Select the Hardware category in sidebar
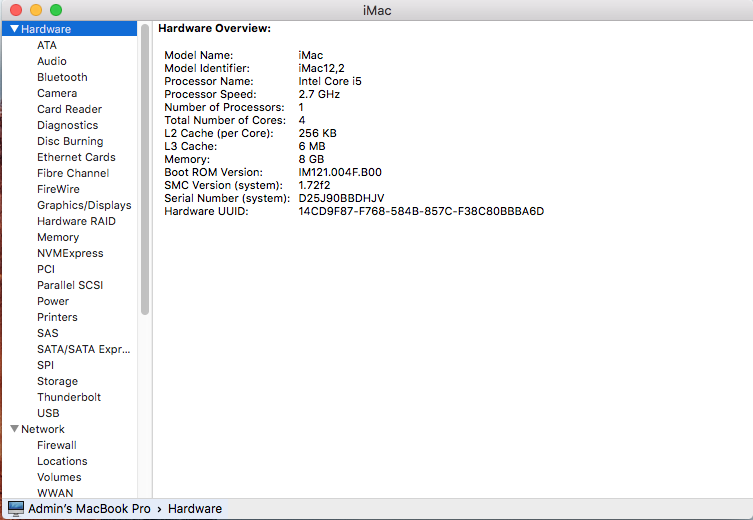This screenshot has width=753, height=520. pyautogui.click(x=69, y=29)
